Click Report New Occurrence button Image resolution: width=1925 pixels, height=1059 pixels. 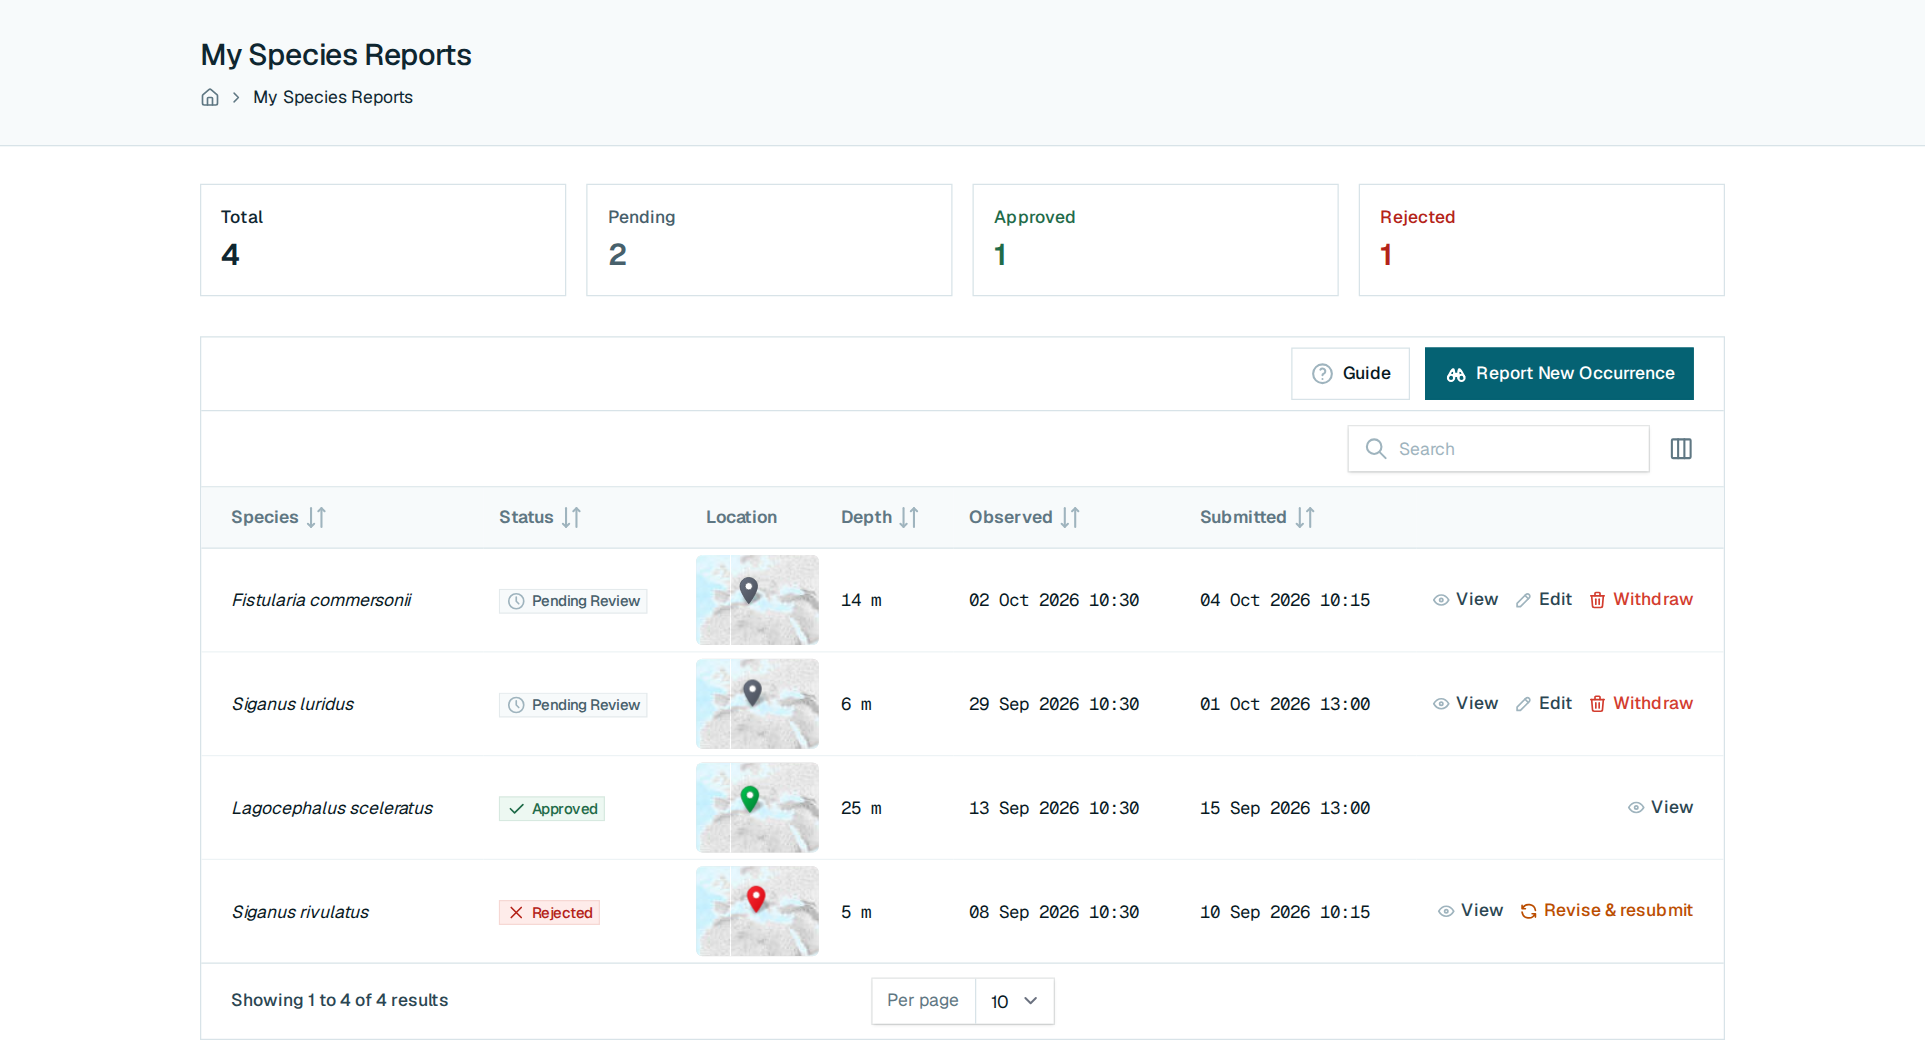click(1559, 373)
